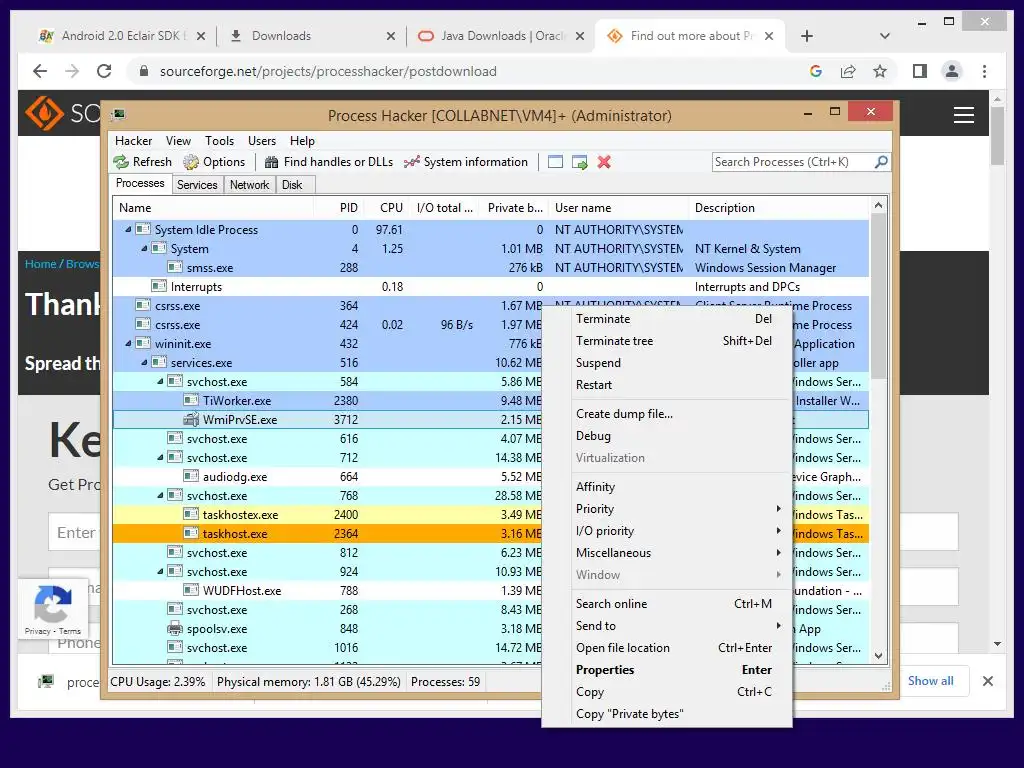Collapse the System Idle Process tree
Image resolution: width=1024 pixels, height=768 pixels.
[x=128, y=229]
